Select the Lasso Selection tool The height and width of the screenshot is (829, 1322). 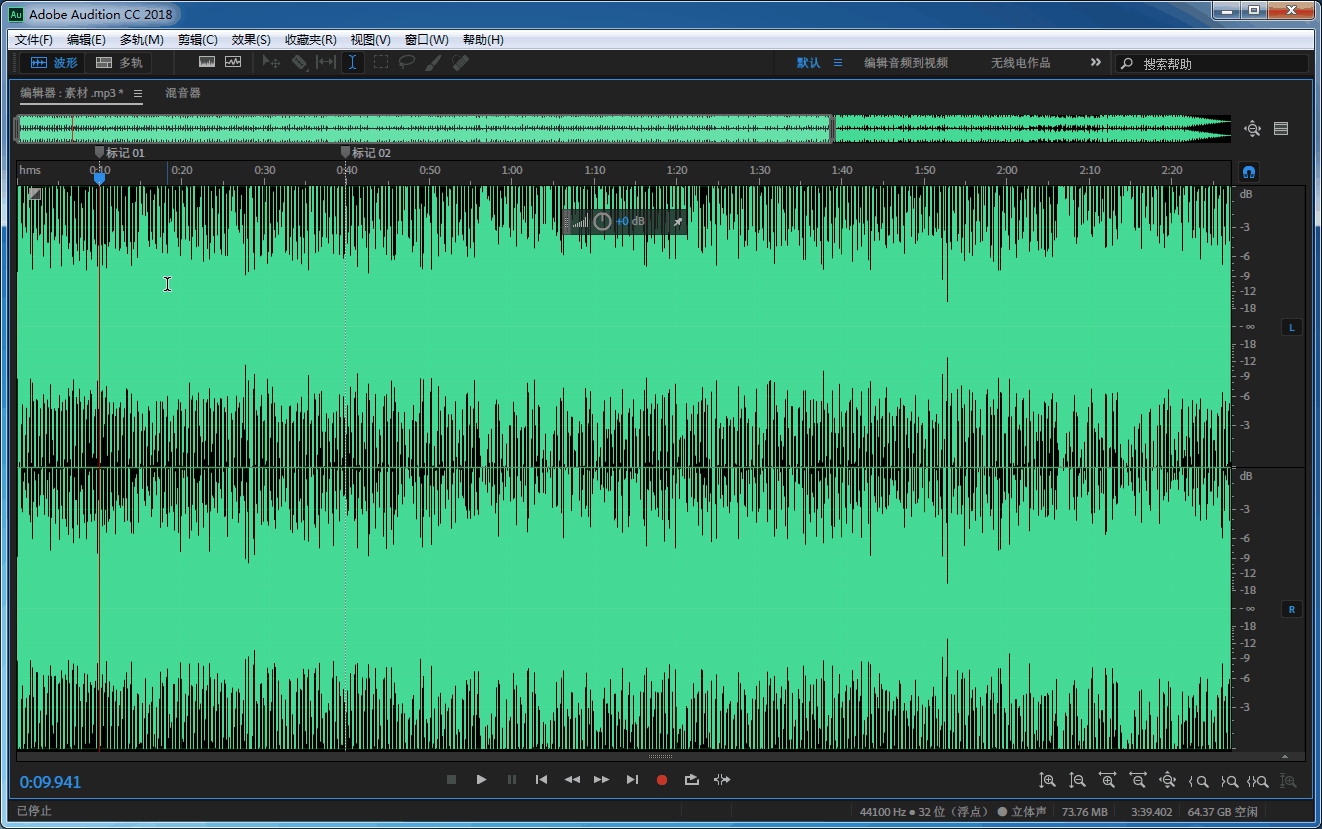(x=407, y=62)
